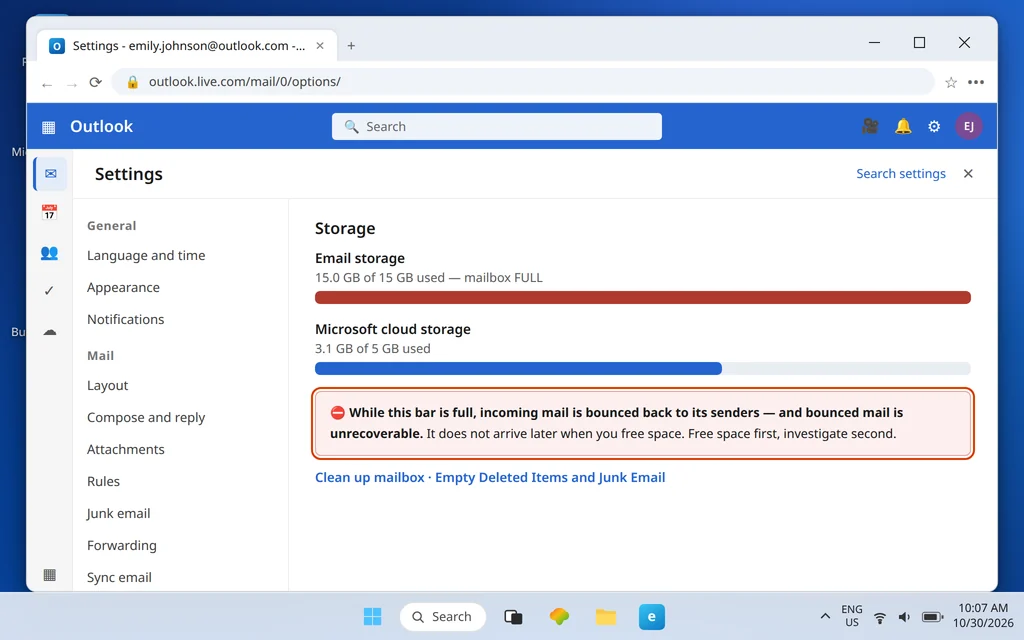Screen dimensions: 1024x640
Task: Open the browser three-dot menu
Action: 976,82
